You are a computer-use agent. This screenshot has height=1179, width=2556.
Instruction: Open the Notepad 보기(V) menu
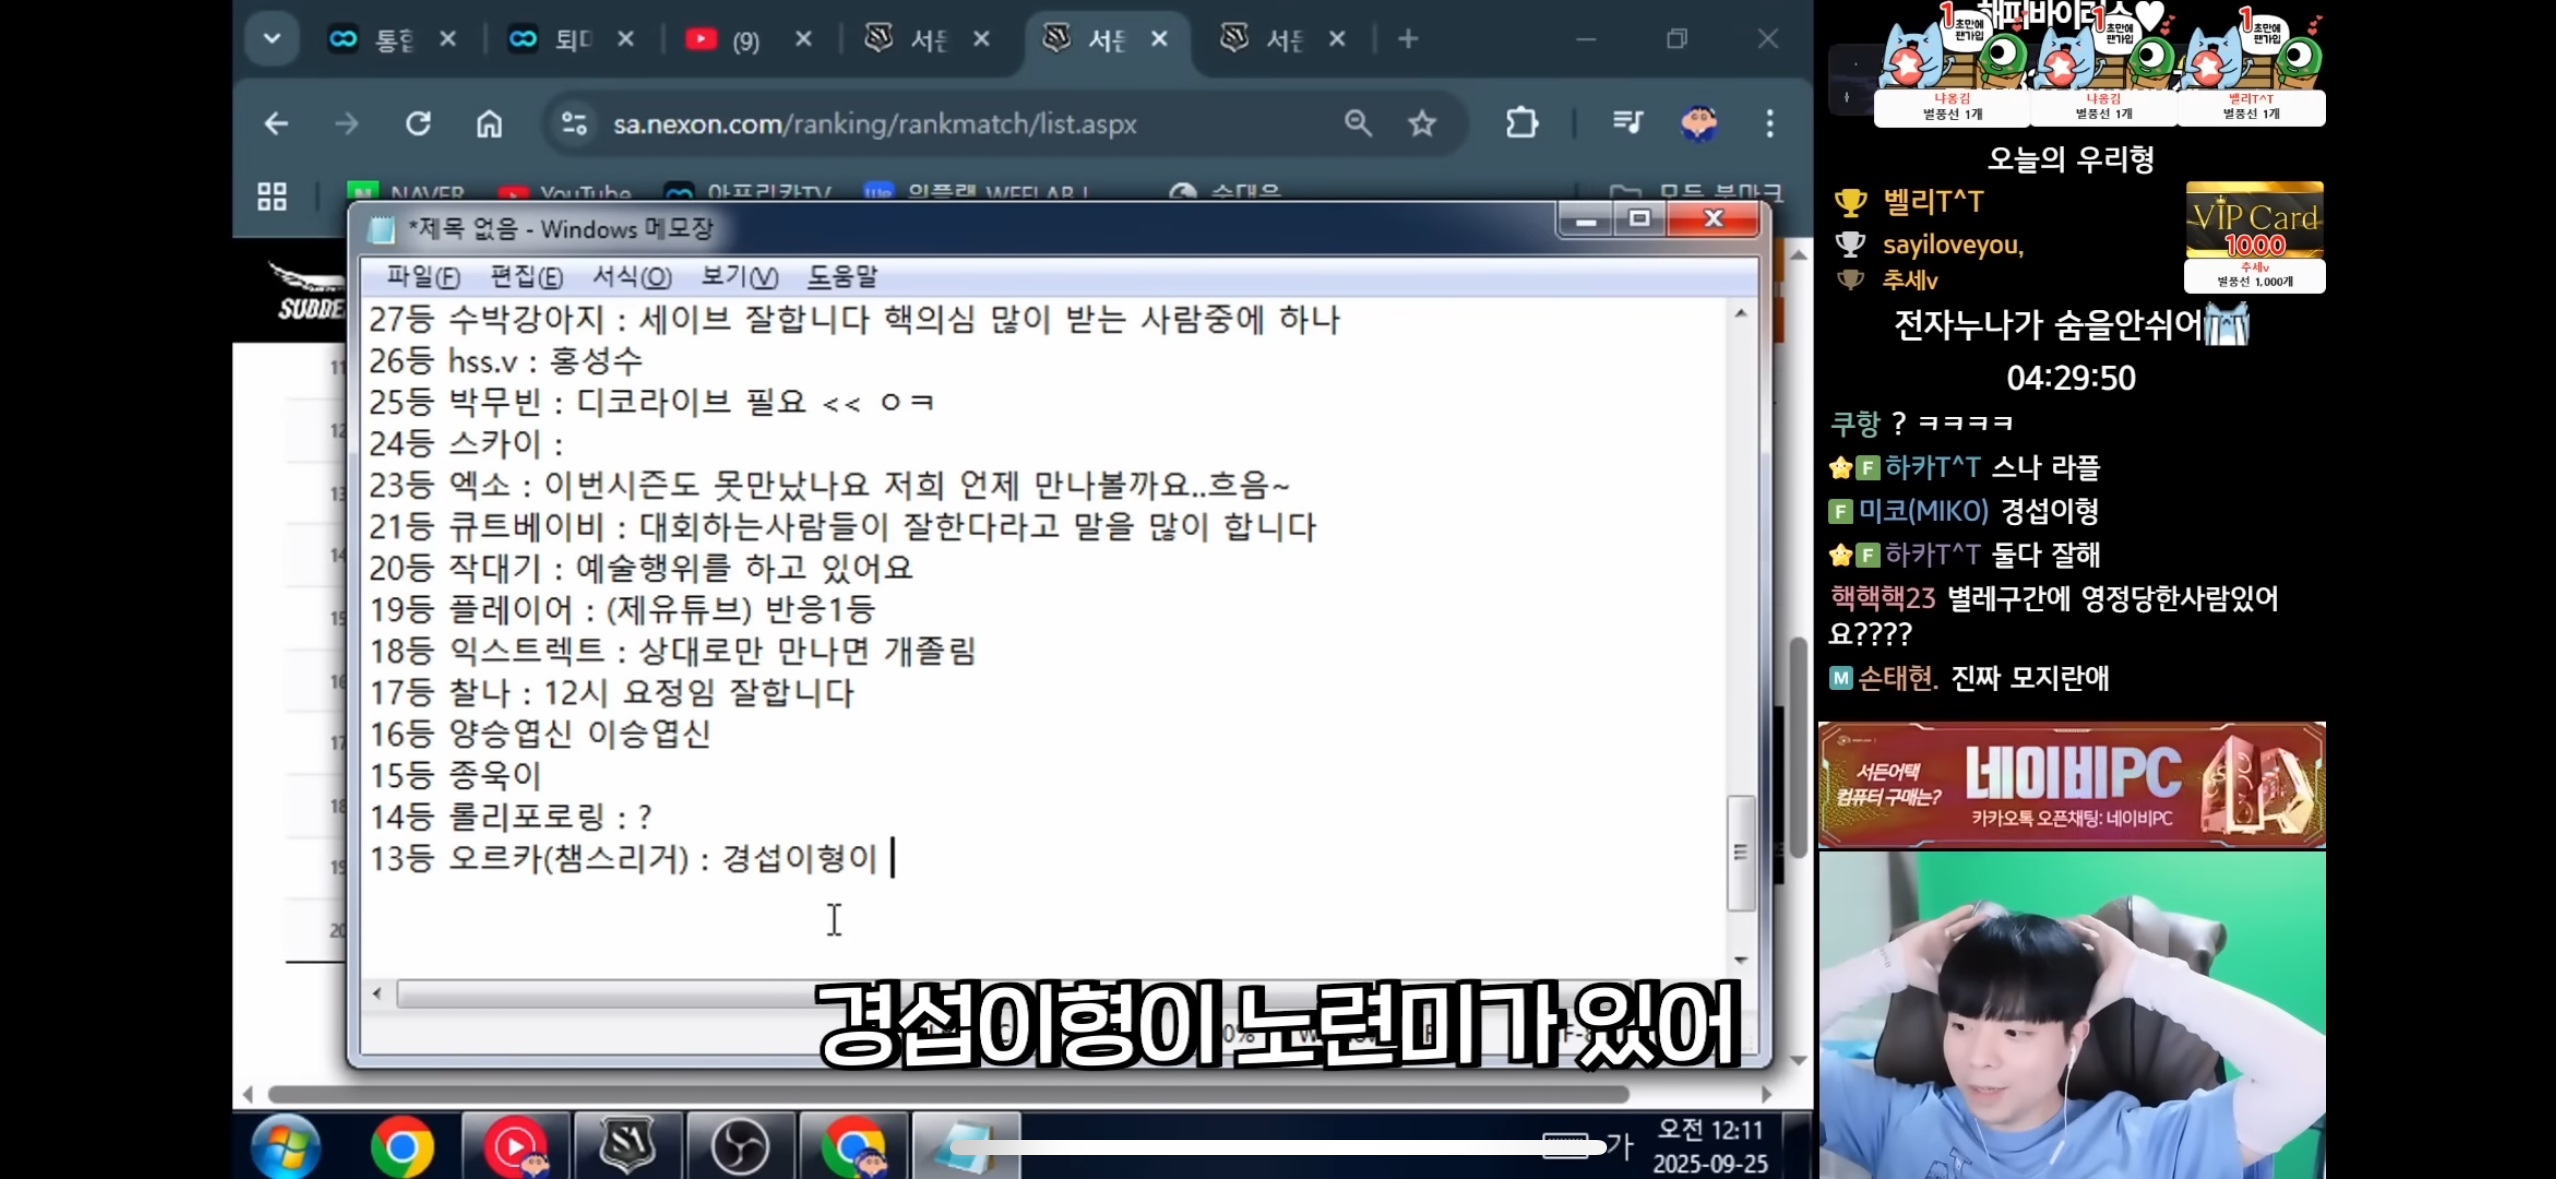click(x=739, y=277)
